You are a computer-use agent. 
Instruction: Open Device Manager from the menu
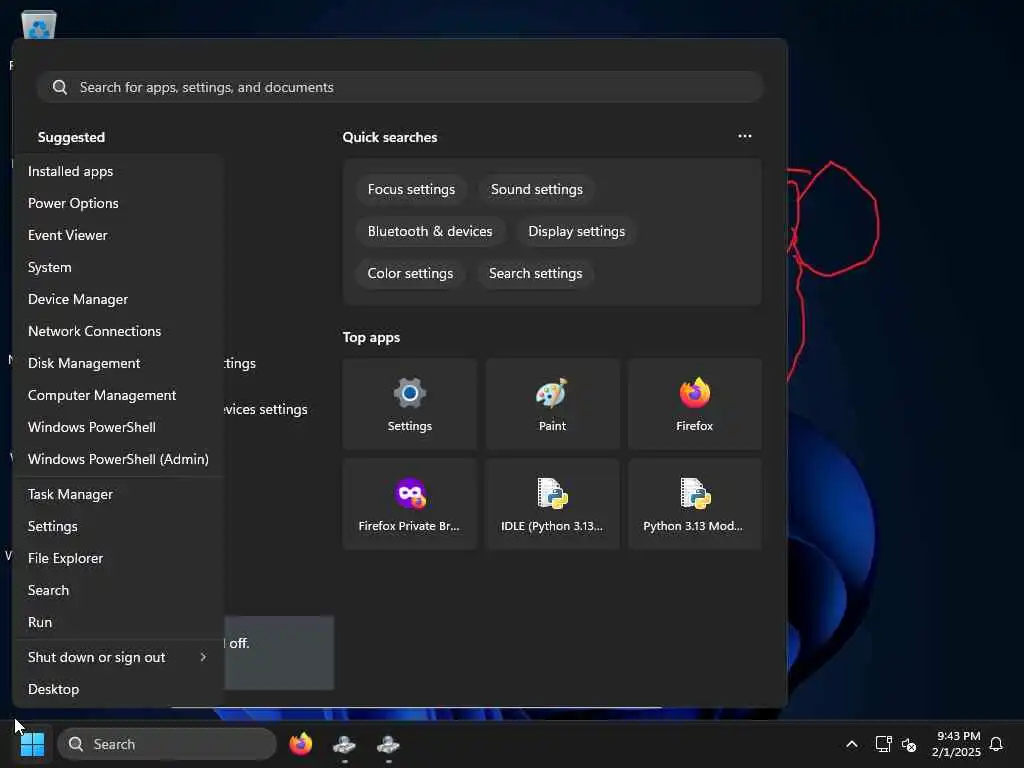pyautogui.click(x=118, y=299)
